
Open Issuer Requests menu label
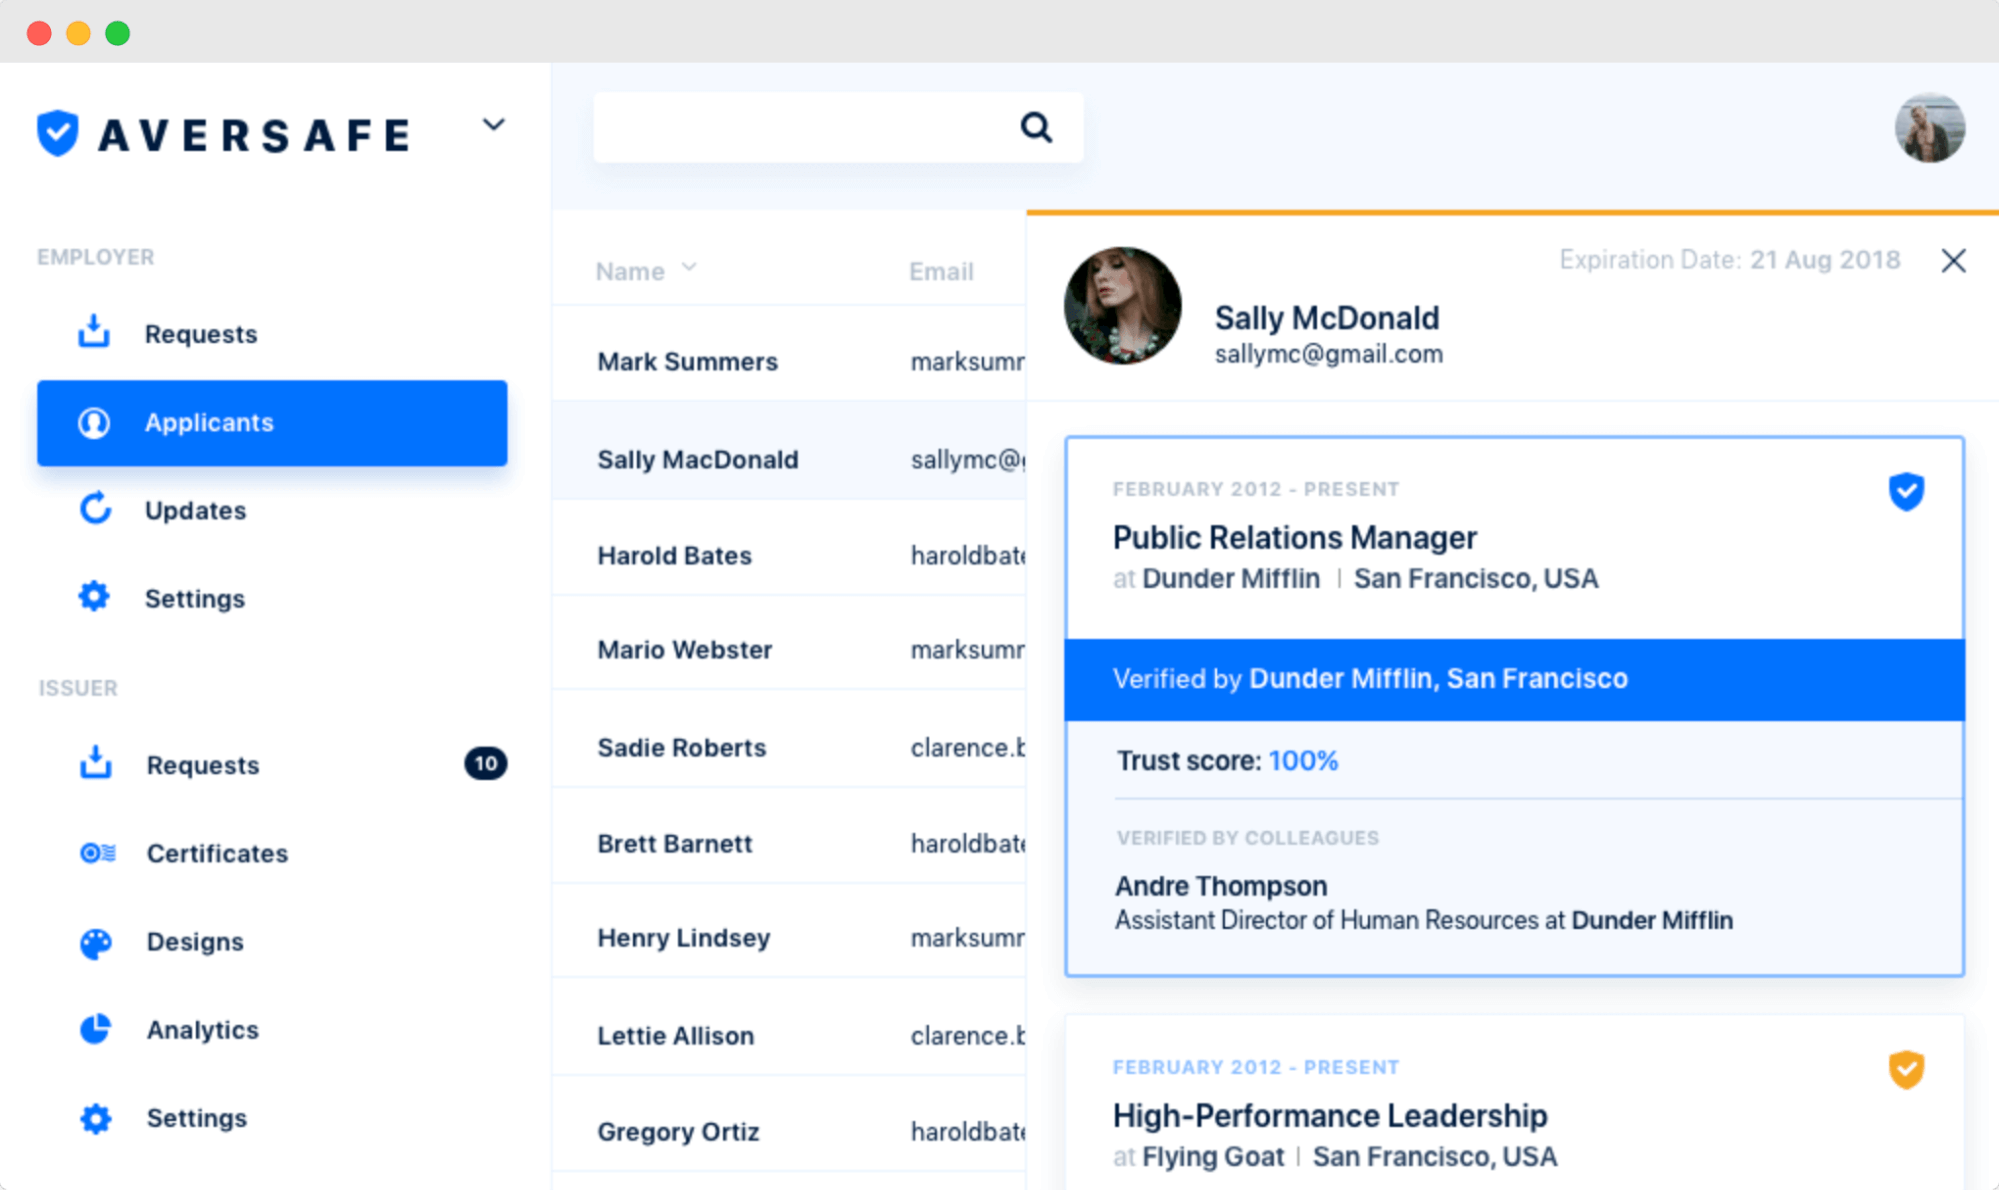[x=203, y=765]
